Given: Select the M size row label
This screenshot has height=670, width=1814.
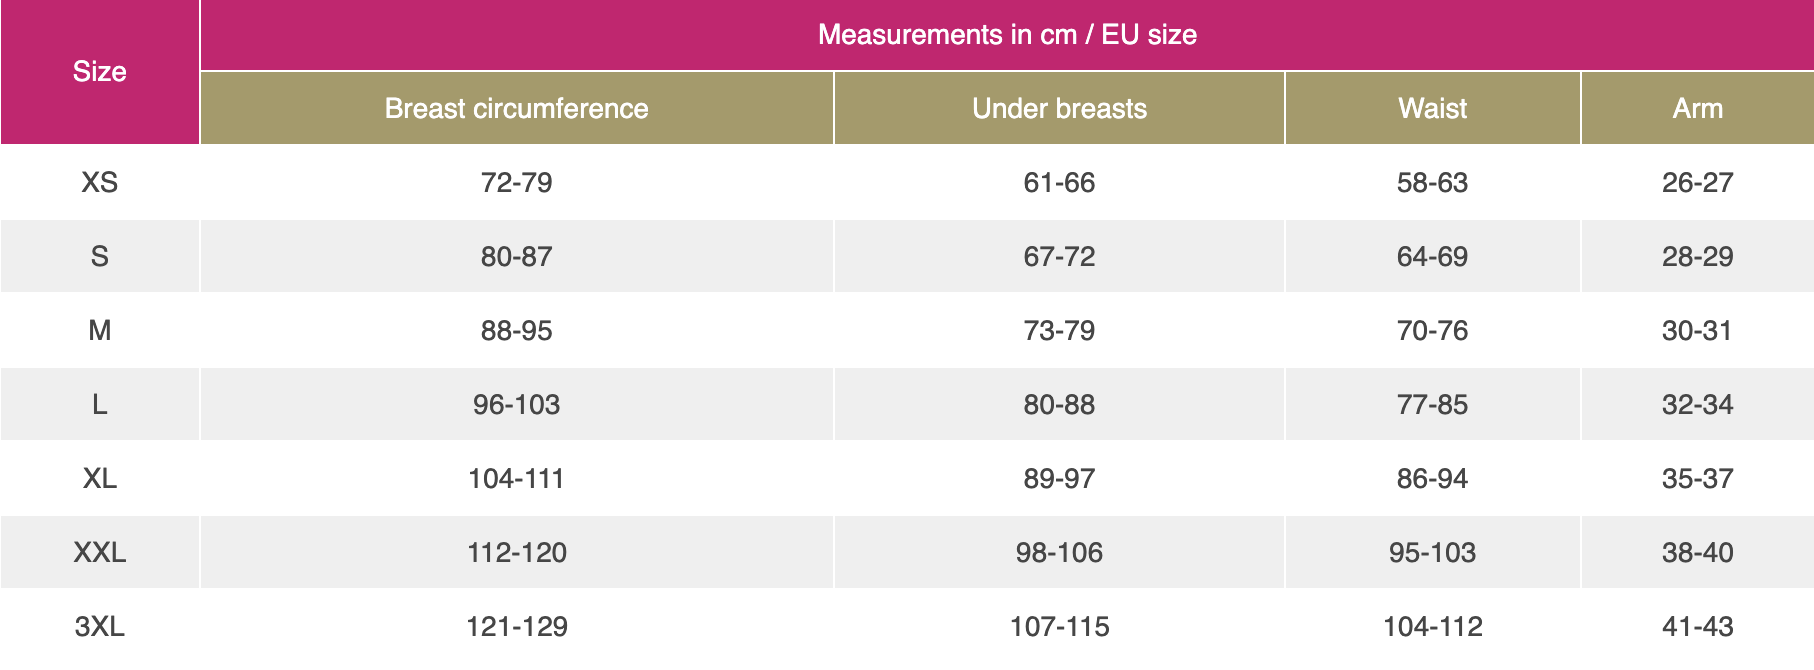Looking at the screenshot, I should [99, 330].
